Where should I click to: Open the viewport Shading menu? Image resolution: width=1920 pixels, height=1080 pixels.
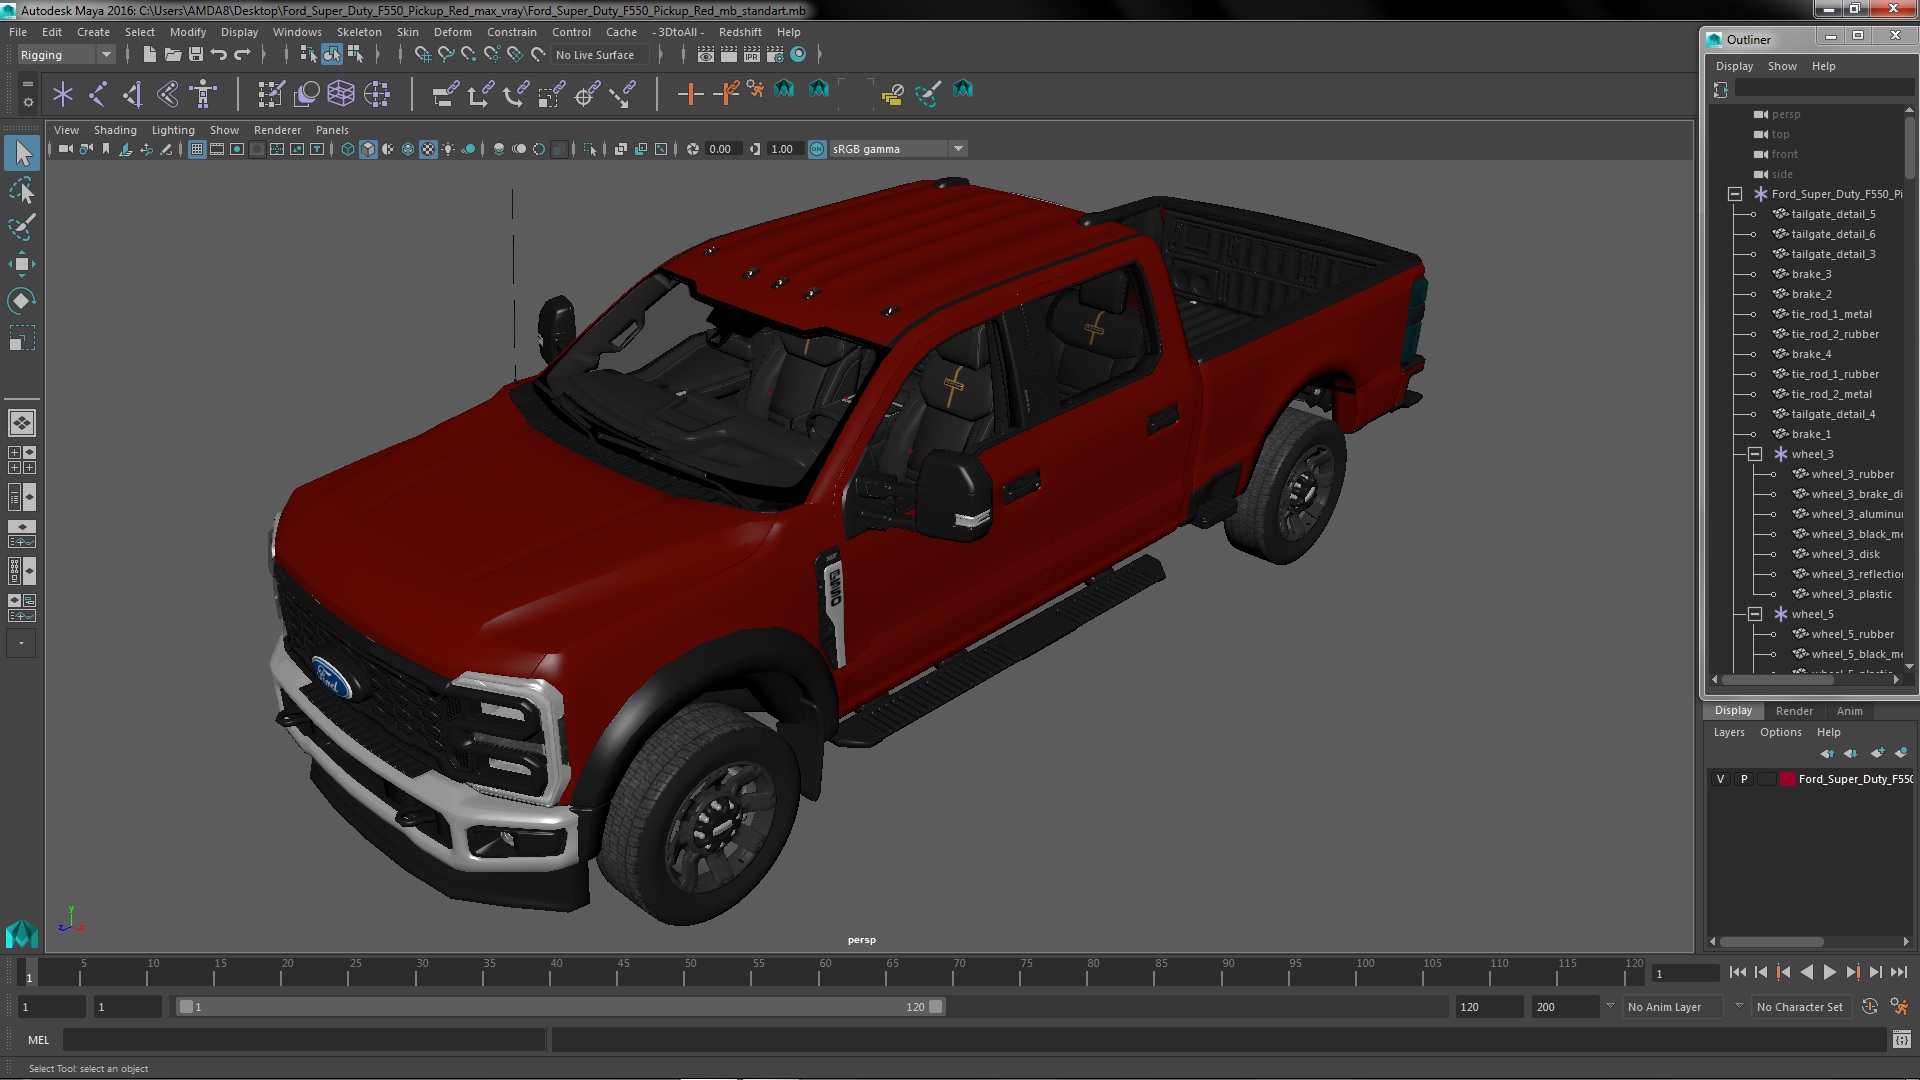point(115,130)
